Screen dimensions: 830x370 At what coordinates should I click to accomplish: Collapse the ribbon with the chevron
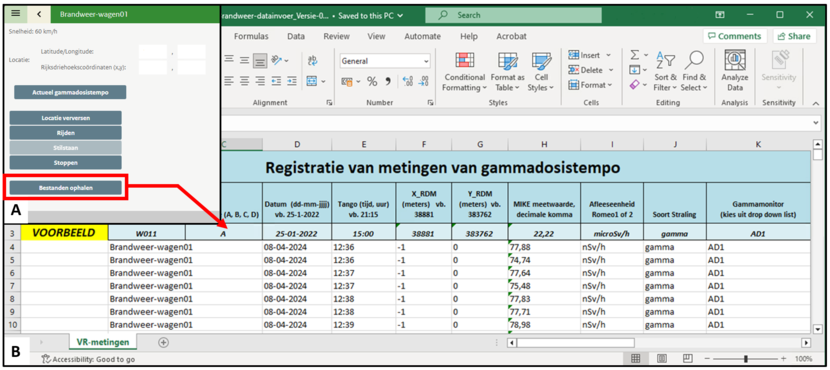pyautogui.click(x=815, y=103)
